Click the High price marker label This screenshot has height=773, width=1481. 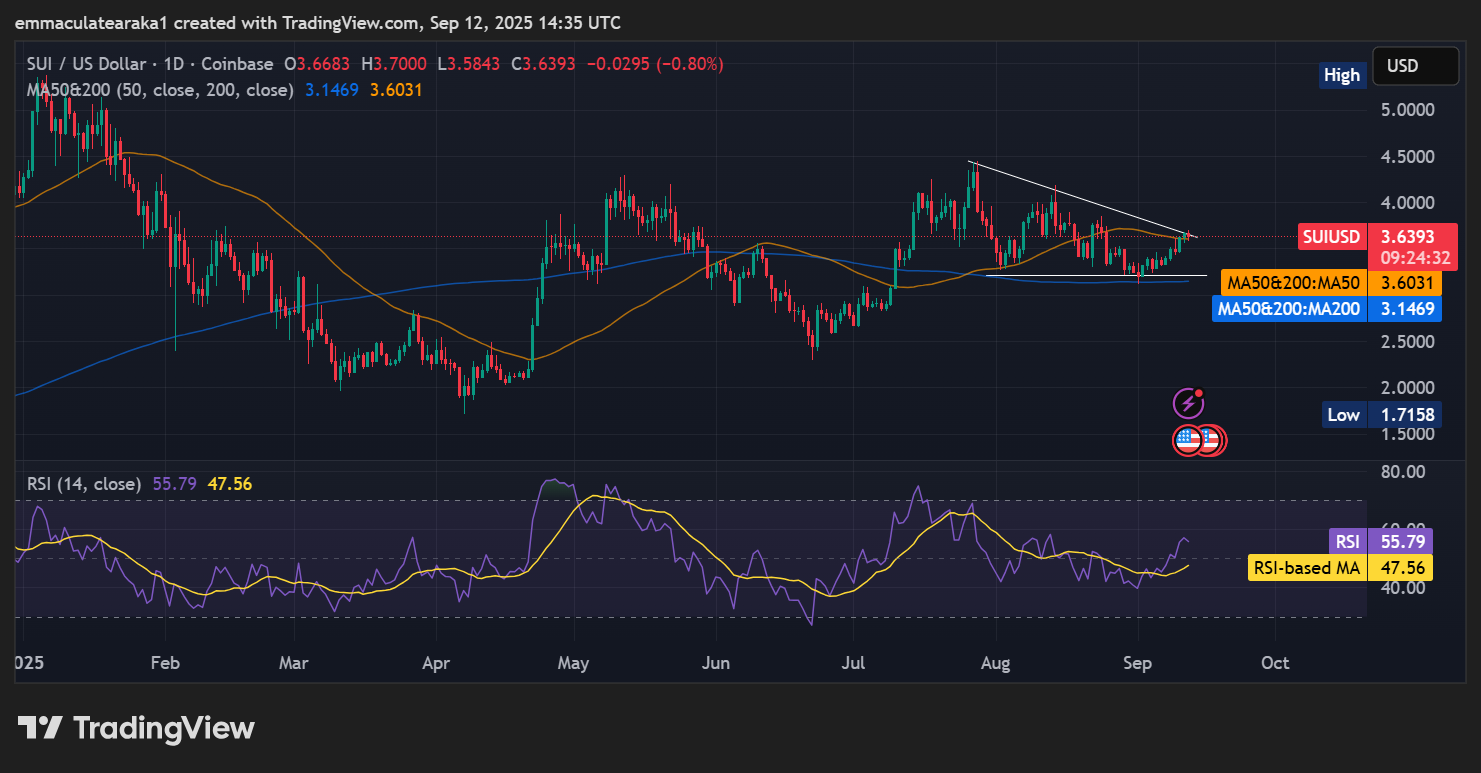[1342, 75]
